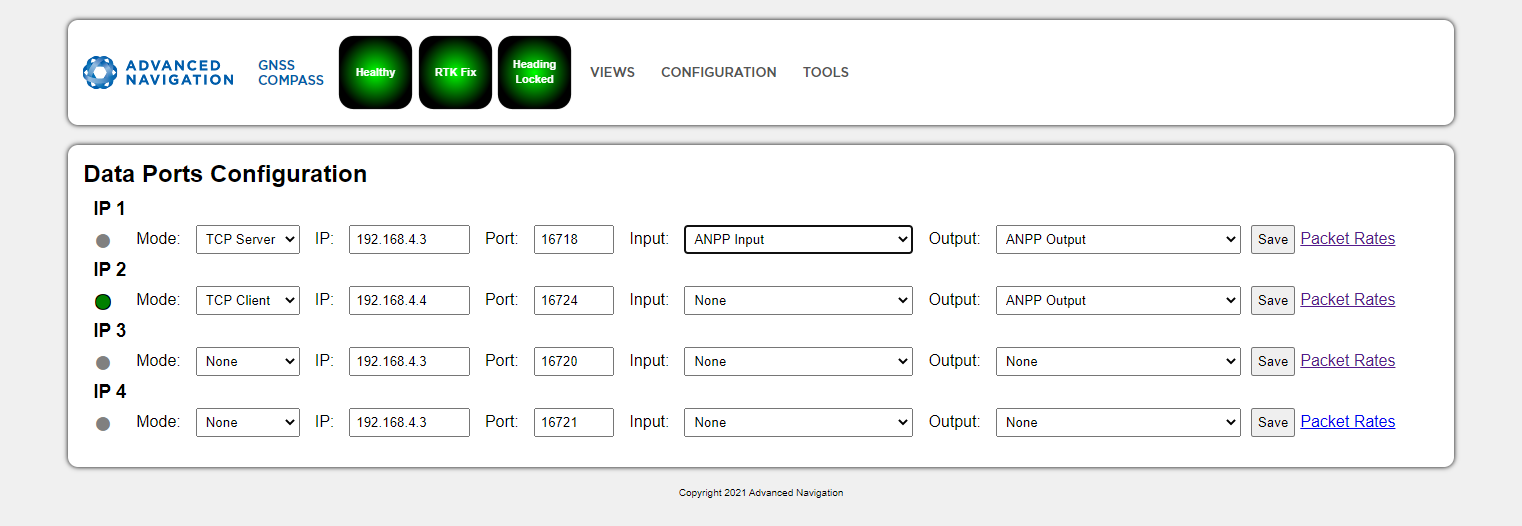The height and width of the screenshot is (526, 1522).
Task: Open Packet Rates for IP 1
Action: pyautogui.click(x=1348, y=238)
